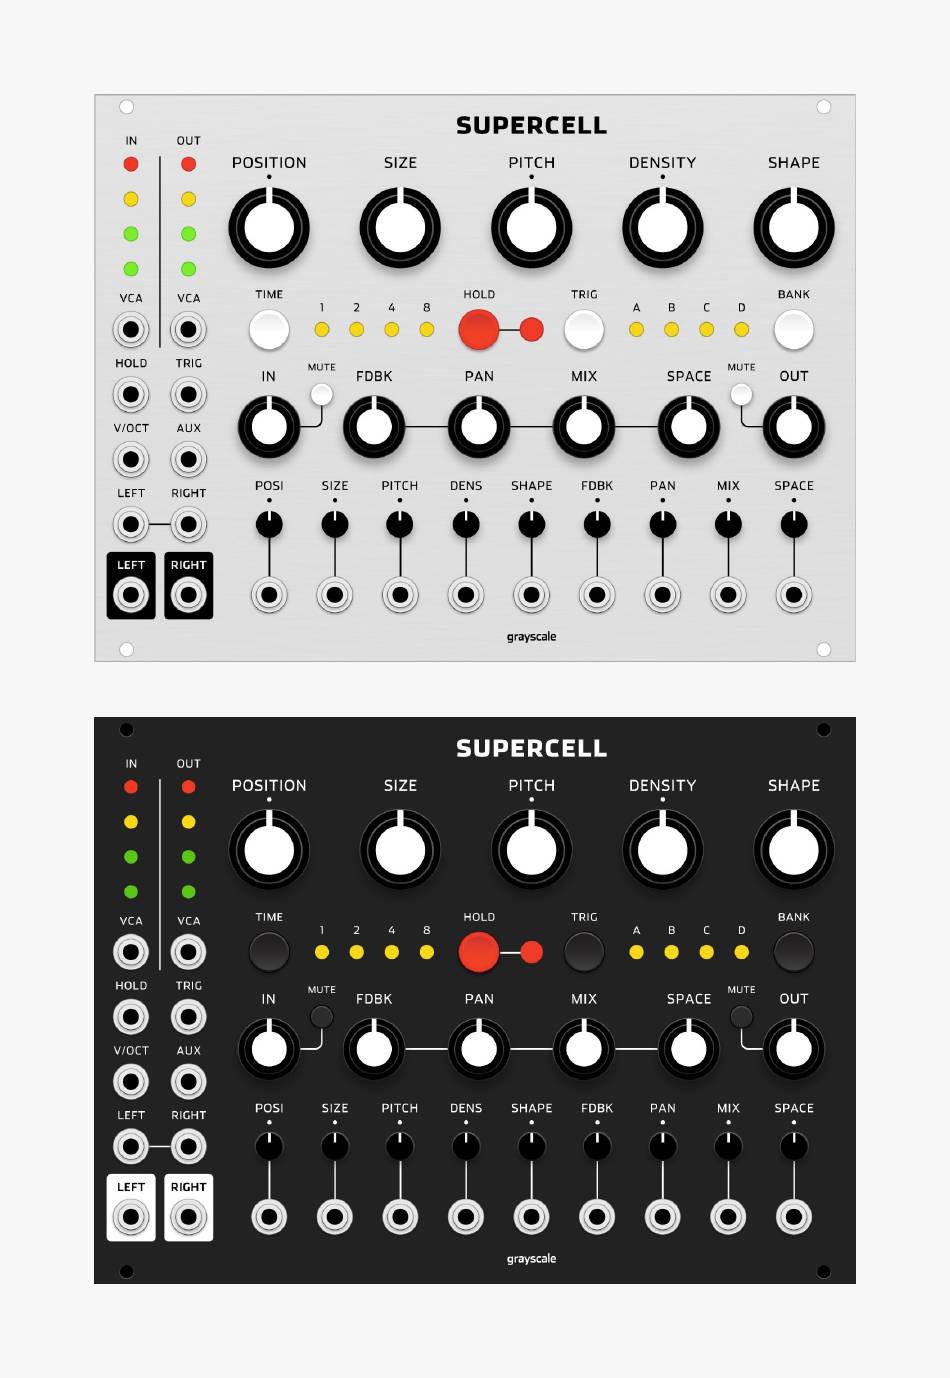Click the V/OCT input jack on silver panel
Image resolution: width=950 pixels, height=1378 pixels.
click(131, 459)
